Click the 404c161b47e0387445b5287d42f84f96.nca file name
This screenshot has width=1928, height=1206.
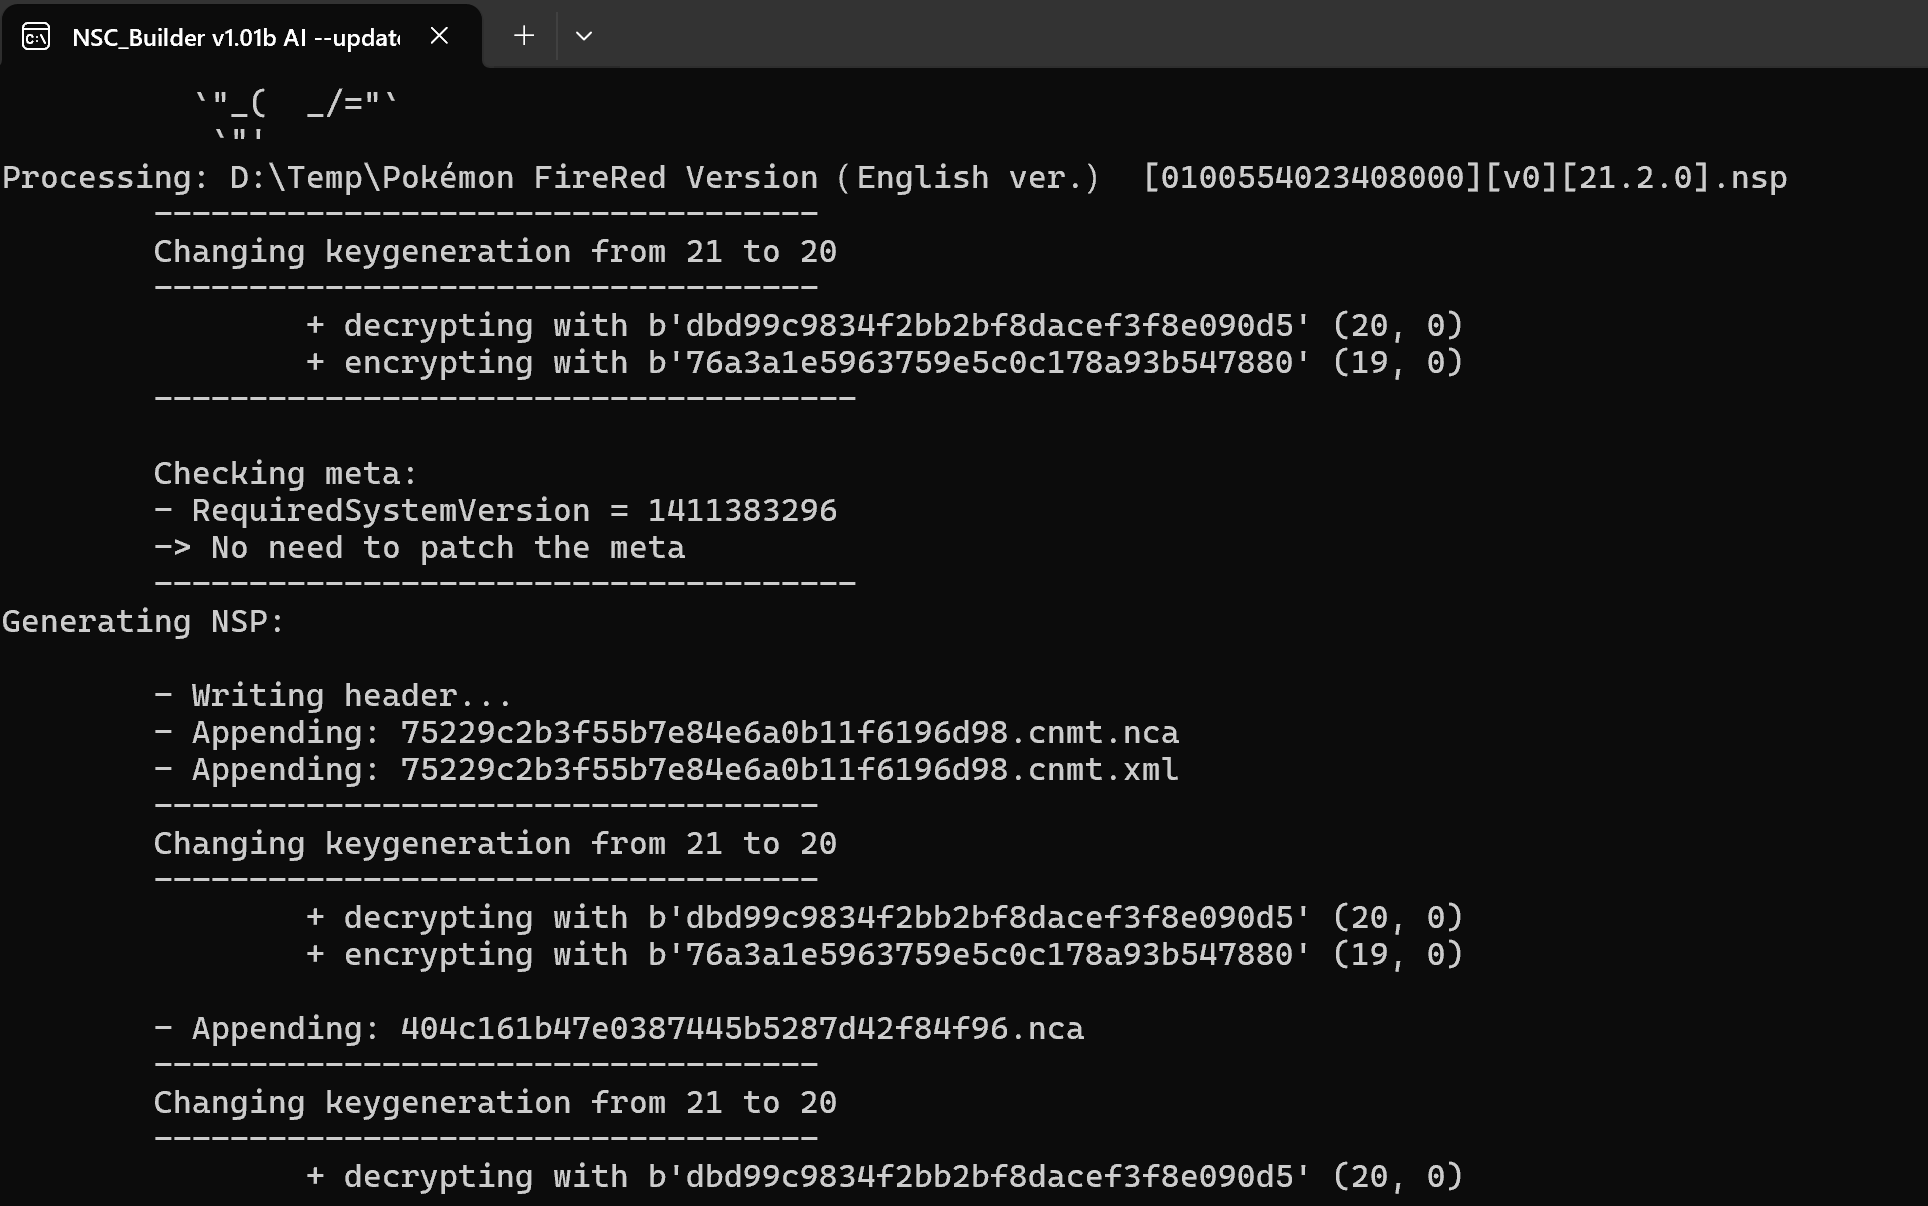pos(742,1029)
